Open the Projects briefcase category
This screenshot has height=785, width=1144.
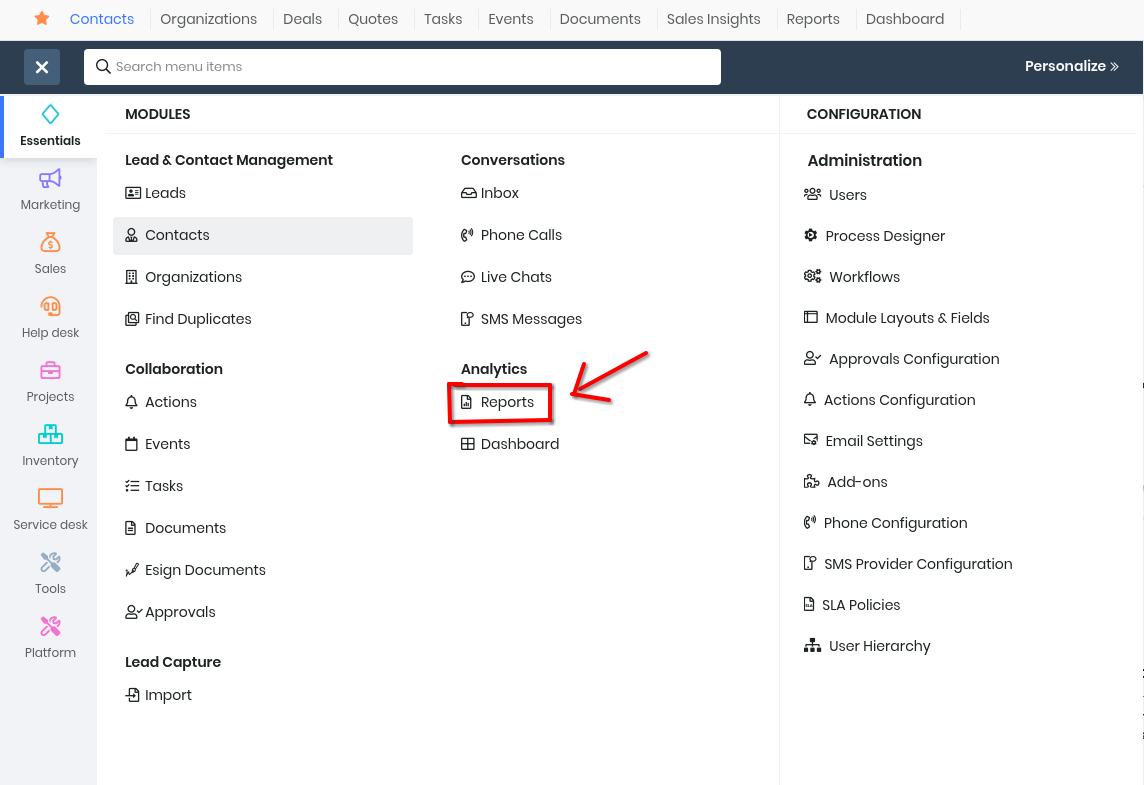(x=50, y=371)
